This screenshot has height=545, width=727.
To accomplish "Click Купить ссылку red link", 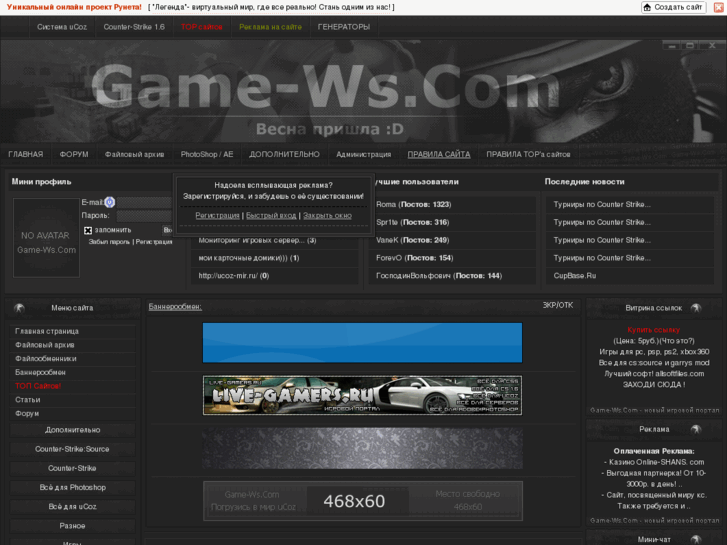I will point(653,330).
